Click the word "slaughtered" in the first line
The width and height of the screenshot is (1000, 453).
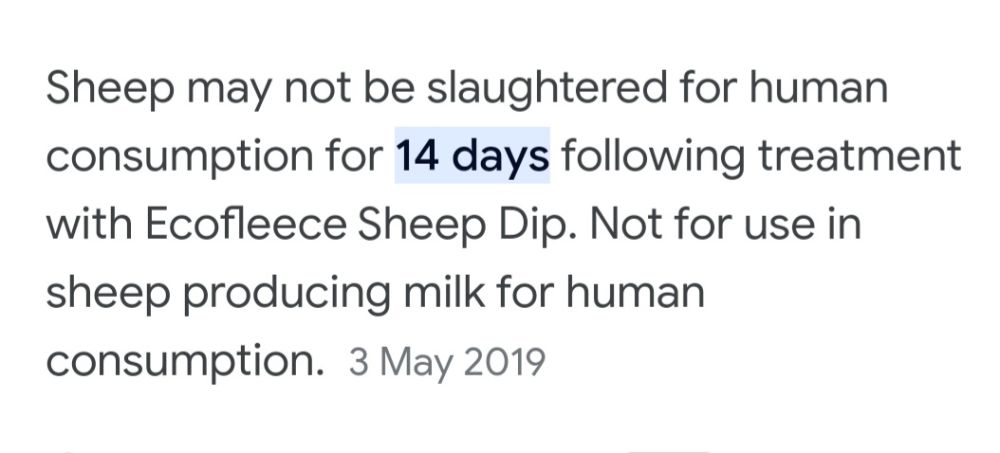coord(547,90)
